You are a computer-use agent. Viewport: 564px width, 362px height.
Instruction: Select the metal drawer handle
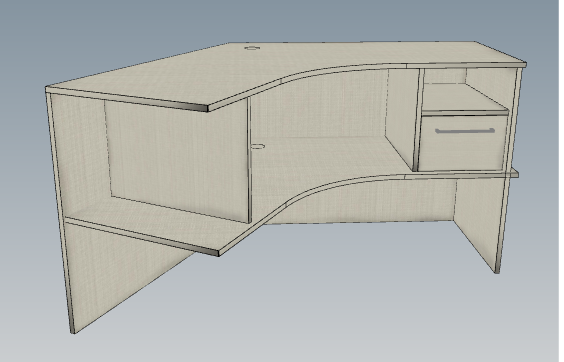(465, 131)
